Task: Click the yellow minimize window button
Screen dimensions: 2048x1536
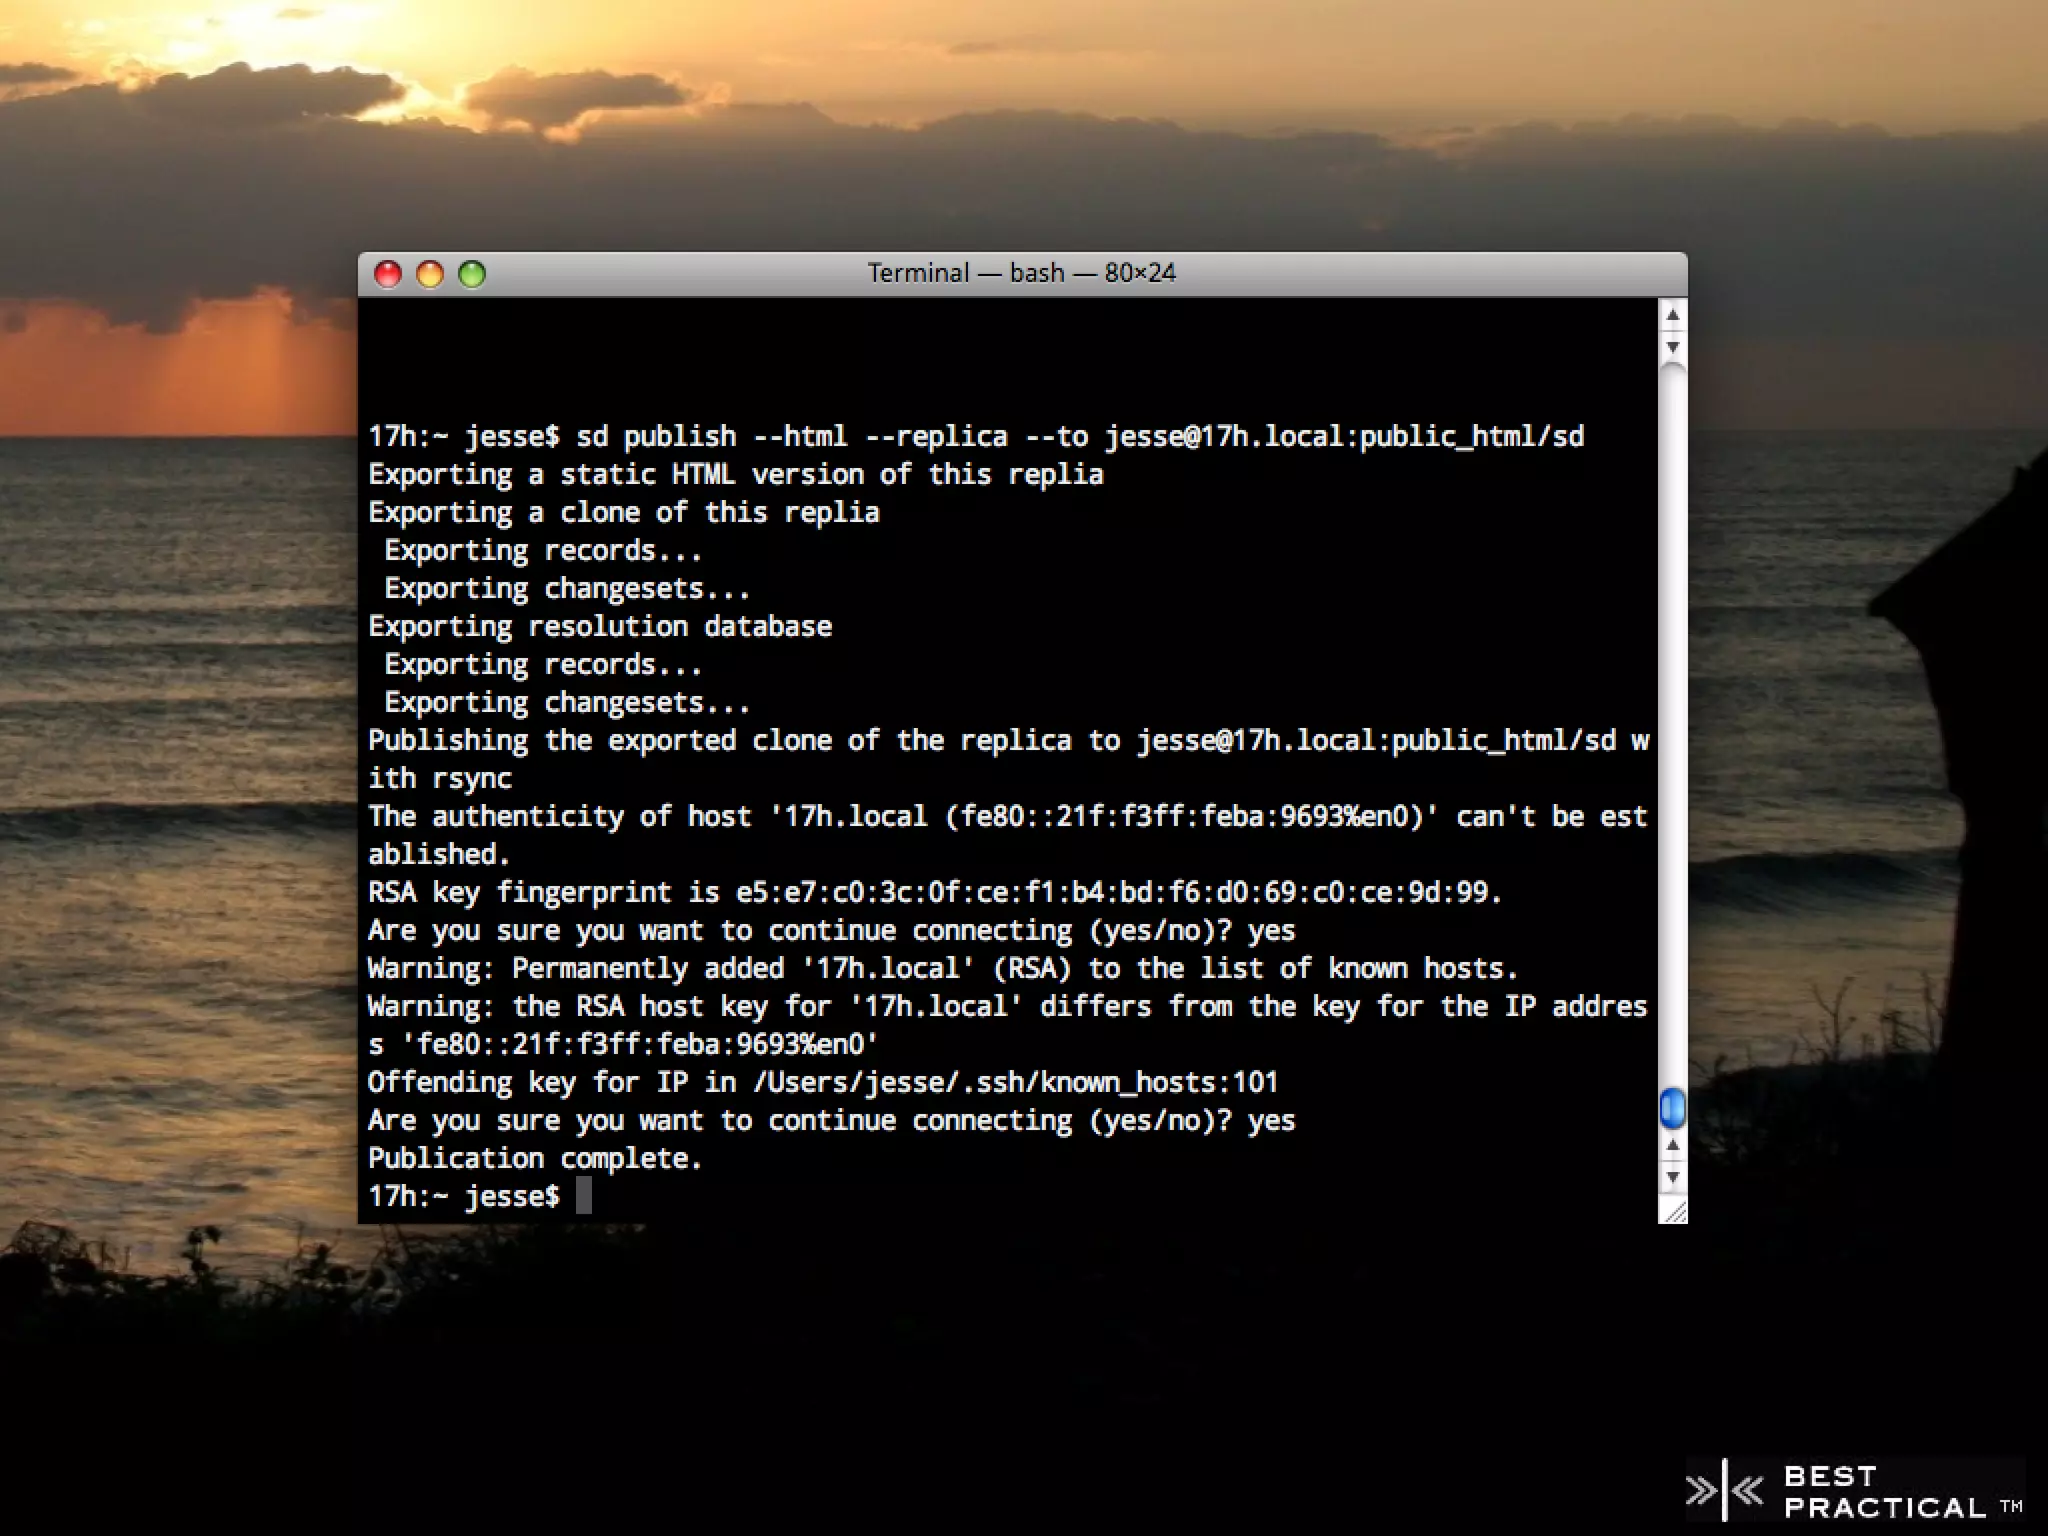Action: (x=430, y=274)
